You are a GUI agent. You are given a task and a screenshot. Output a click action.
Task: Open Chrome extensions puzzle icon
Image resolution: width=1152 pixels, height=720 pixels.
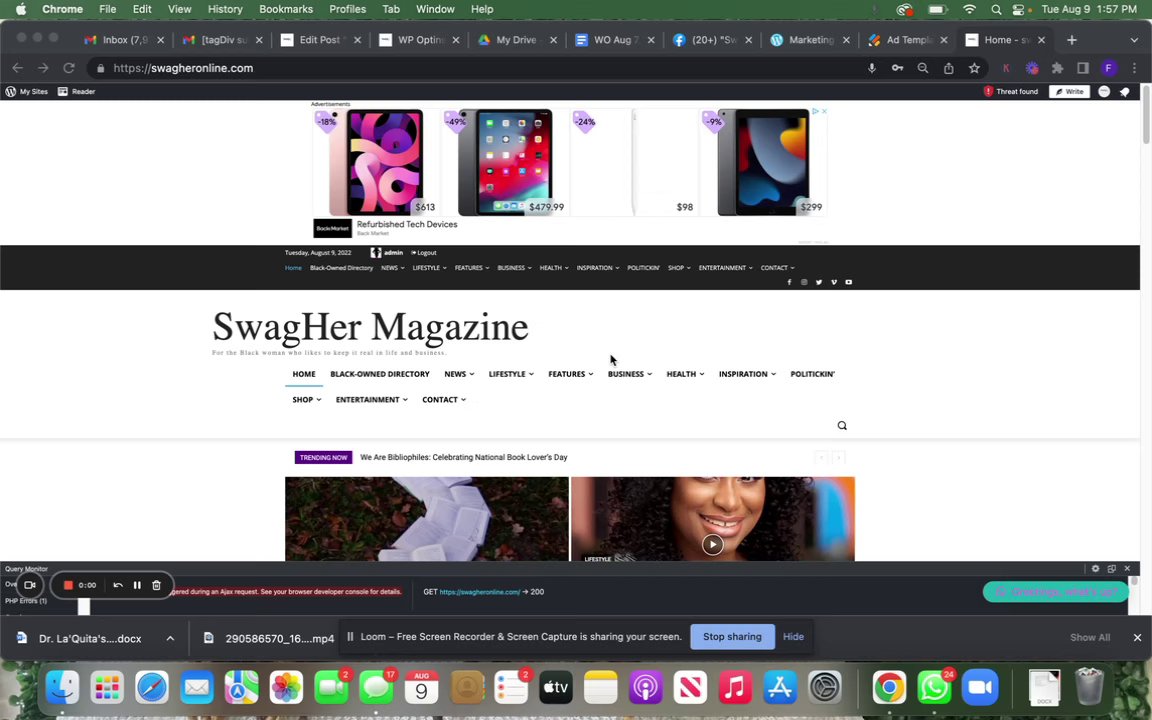(x=1057, y=68)
